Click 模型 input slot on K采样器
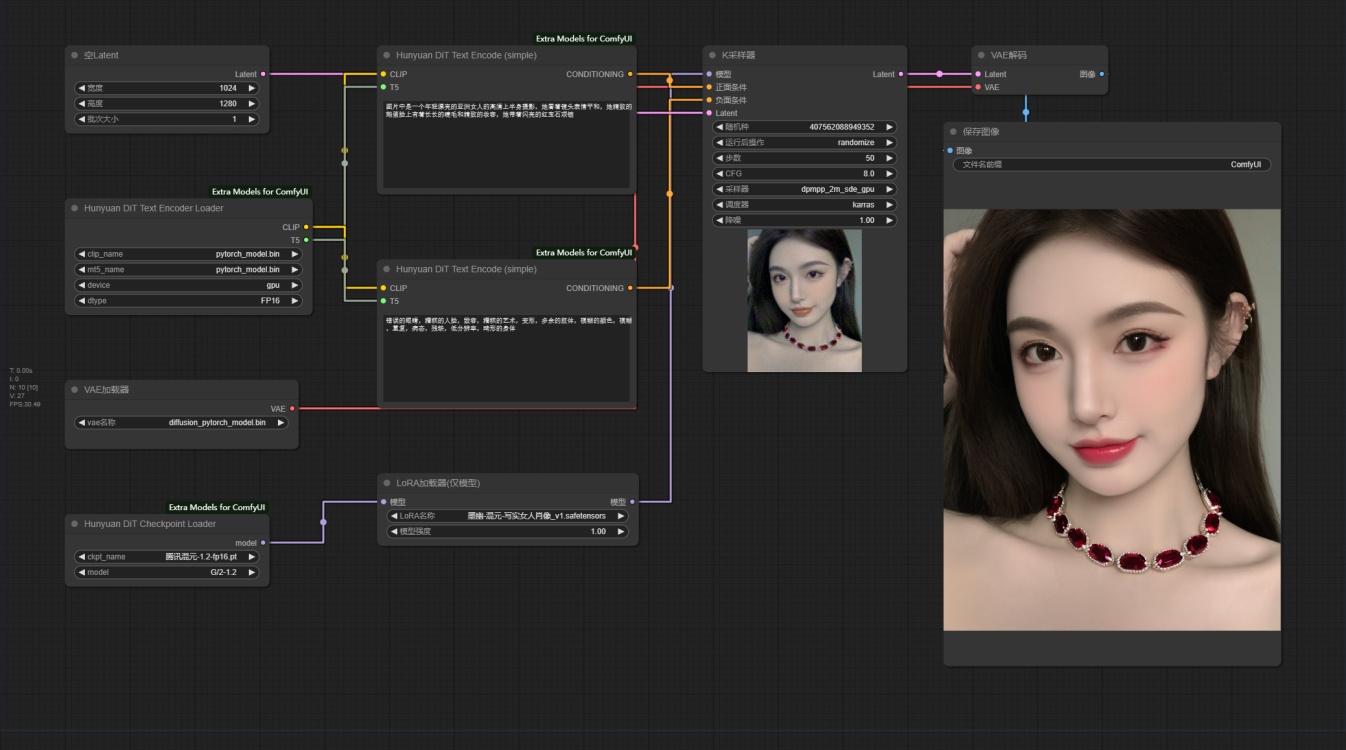 click(x=709, y=74)
